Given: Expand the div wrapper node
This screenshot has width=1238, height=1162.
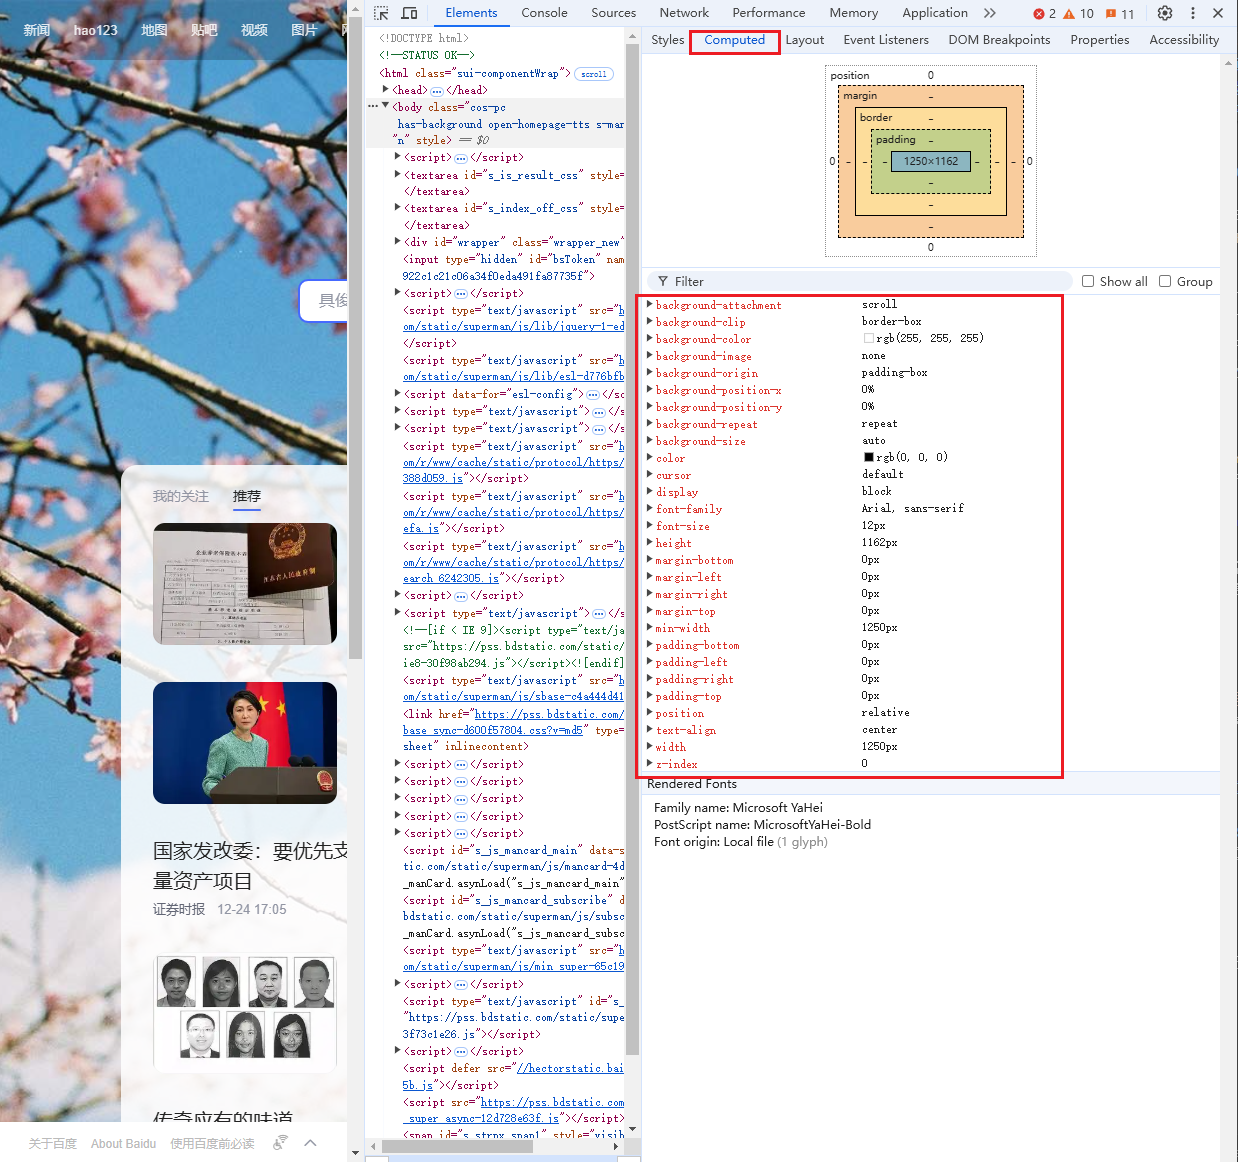Looking at the screenshot, I should pyautogui.click(x=398, y=241).
